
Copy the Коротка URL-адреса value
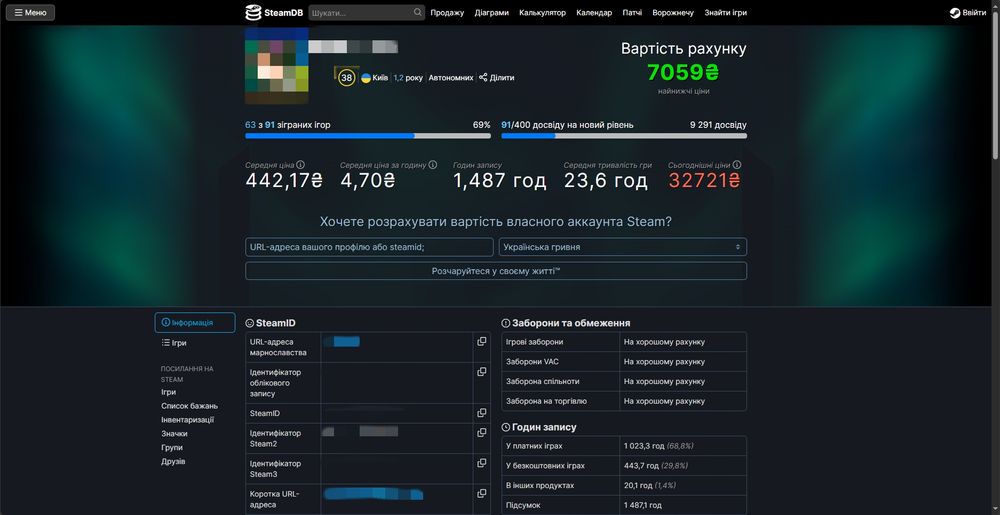pyautogui.click(x=482, y=494)
